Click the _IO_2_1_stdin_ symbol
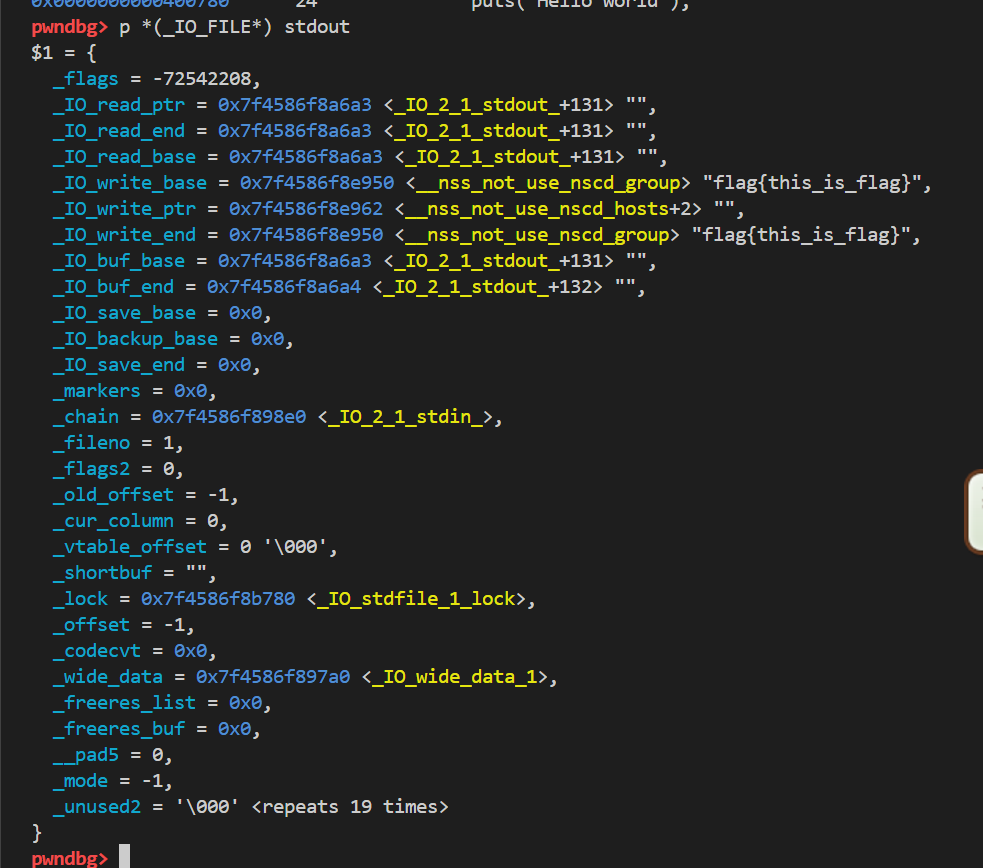The width and height of the screenshot is (983, 868). pyautogui.click(x=411, y=417)
